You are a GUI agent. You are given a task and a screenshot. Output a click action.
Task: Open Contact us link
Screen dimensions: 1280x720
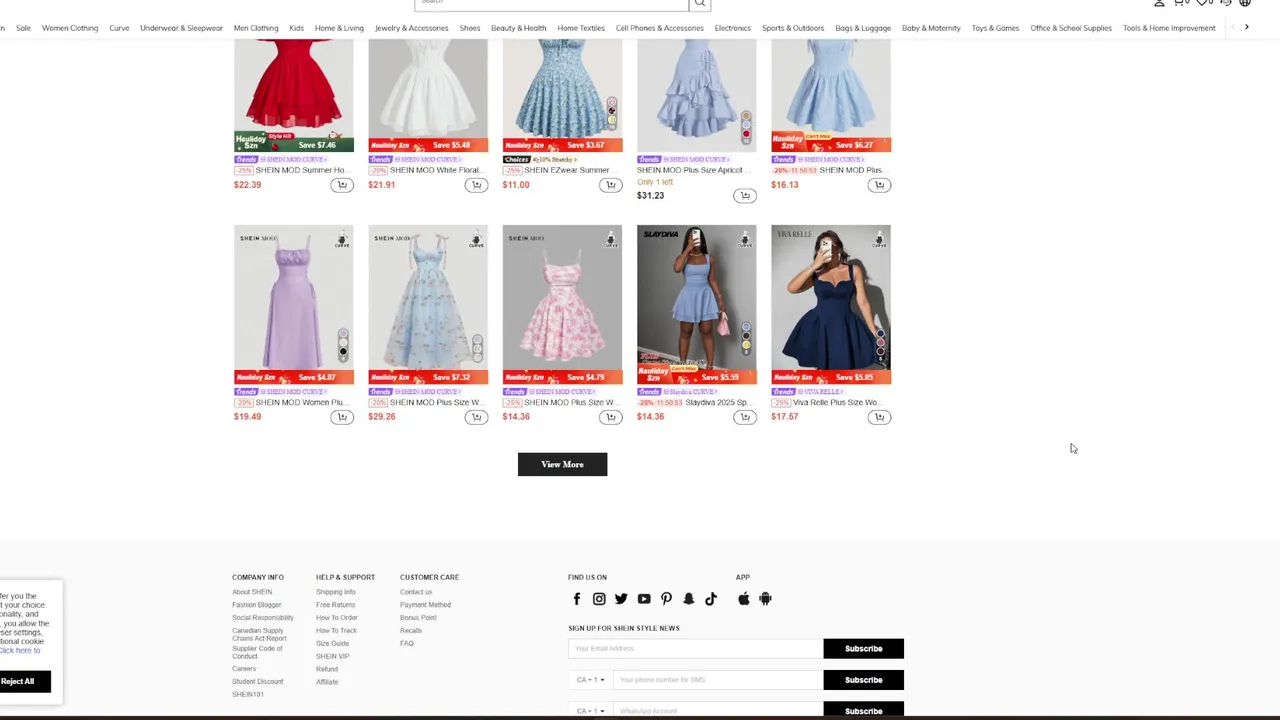pos(416,592)
